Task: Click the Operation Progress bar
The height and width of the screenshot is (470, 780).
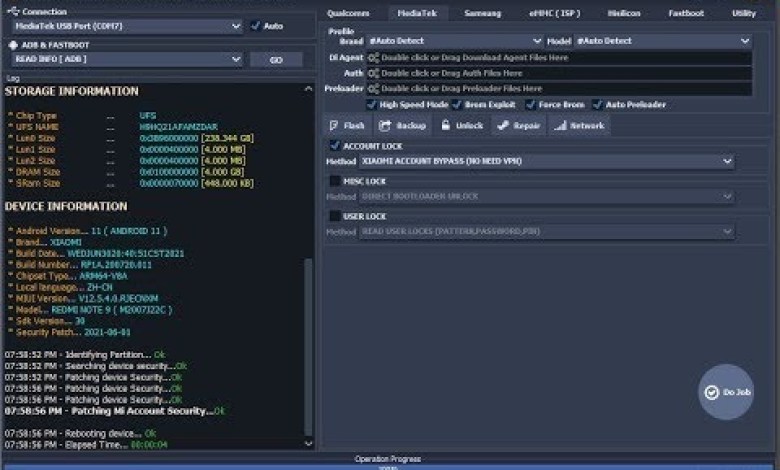Action: [388, 467]
